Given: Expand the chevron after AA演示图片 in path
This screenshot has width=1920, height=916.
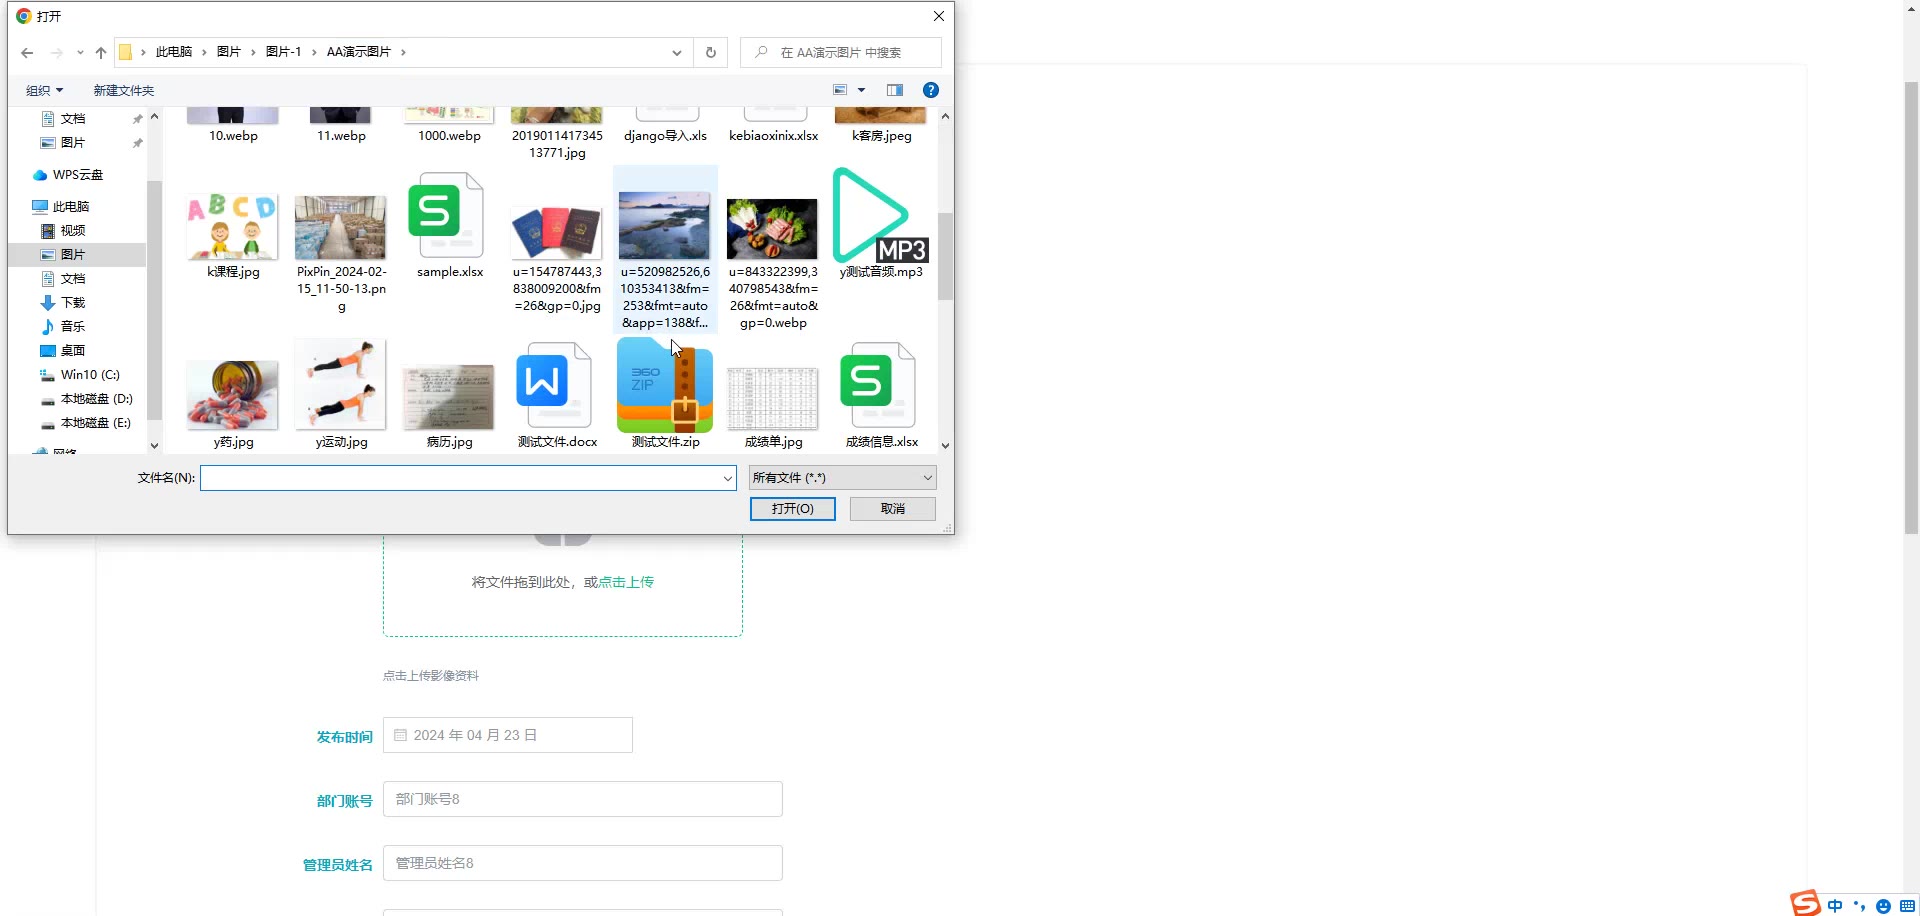Looking at the screenshot, I should (x=403, y=53).
